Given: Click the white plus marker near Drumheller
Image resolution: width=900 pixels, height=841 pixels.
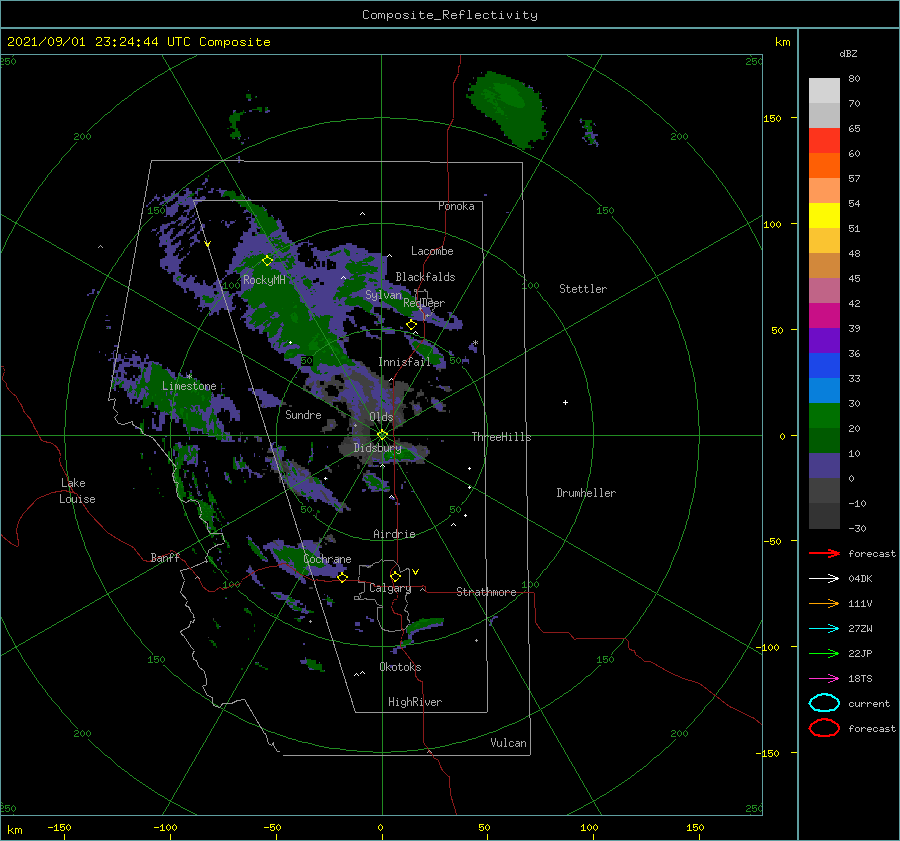Looking at the screenshot, I should [565, 402].
